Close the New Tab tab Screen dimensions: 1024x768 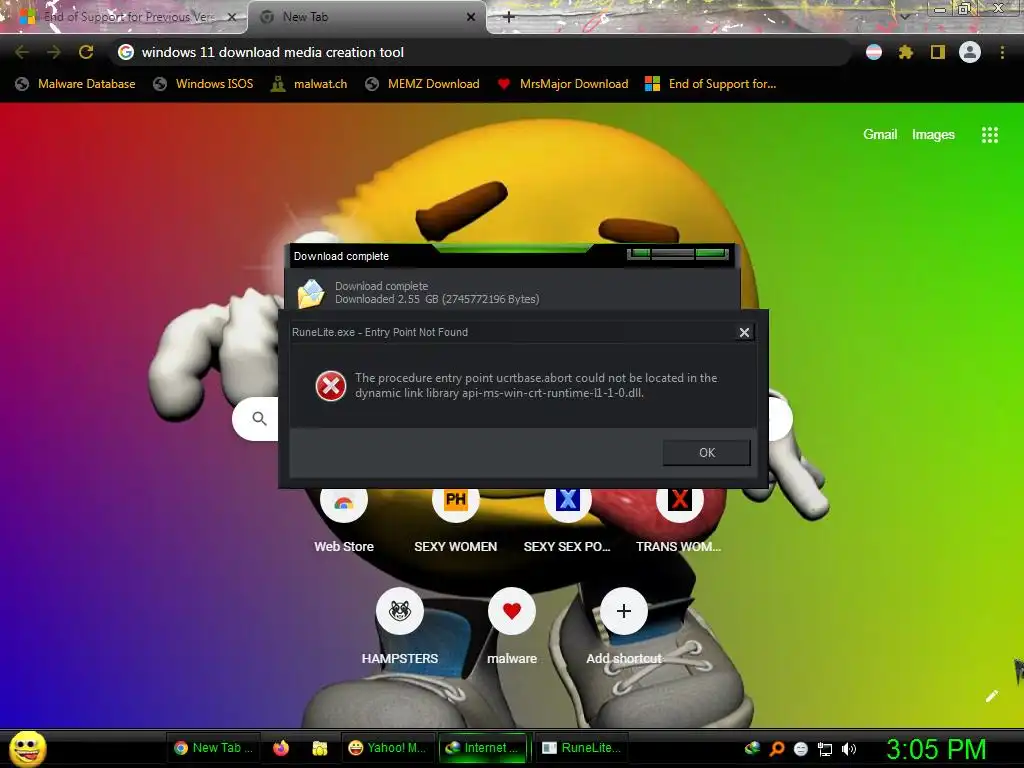(x=471, y=17)
